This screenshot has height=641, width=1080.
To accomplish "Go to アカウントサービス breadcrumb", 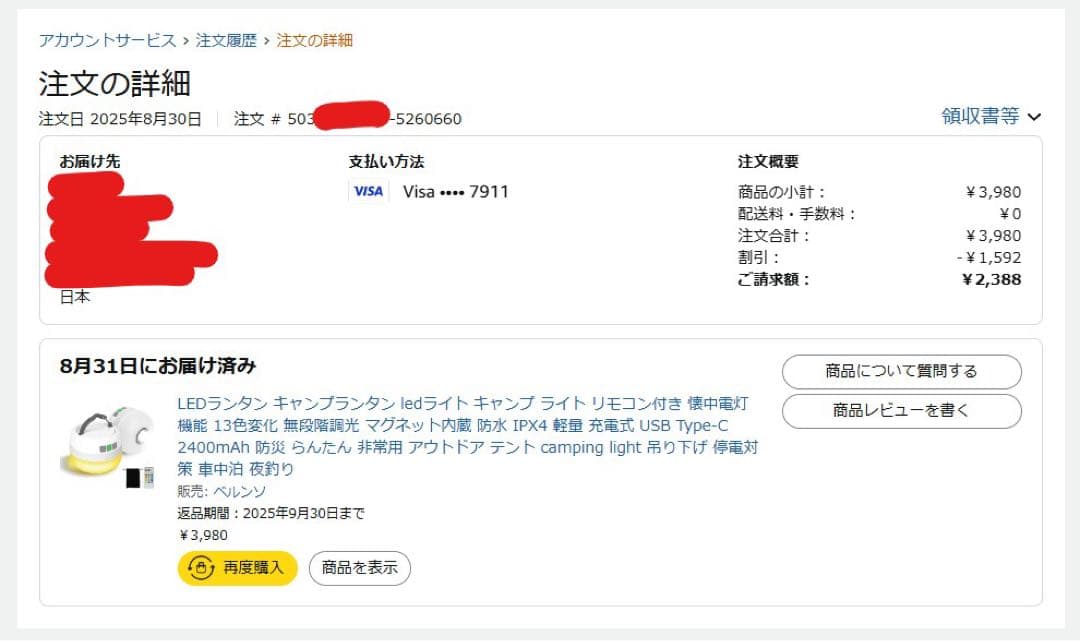I will pyautogui.click(x=107, y=41).
